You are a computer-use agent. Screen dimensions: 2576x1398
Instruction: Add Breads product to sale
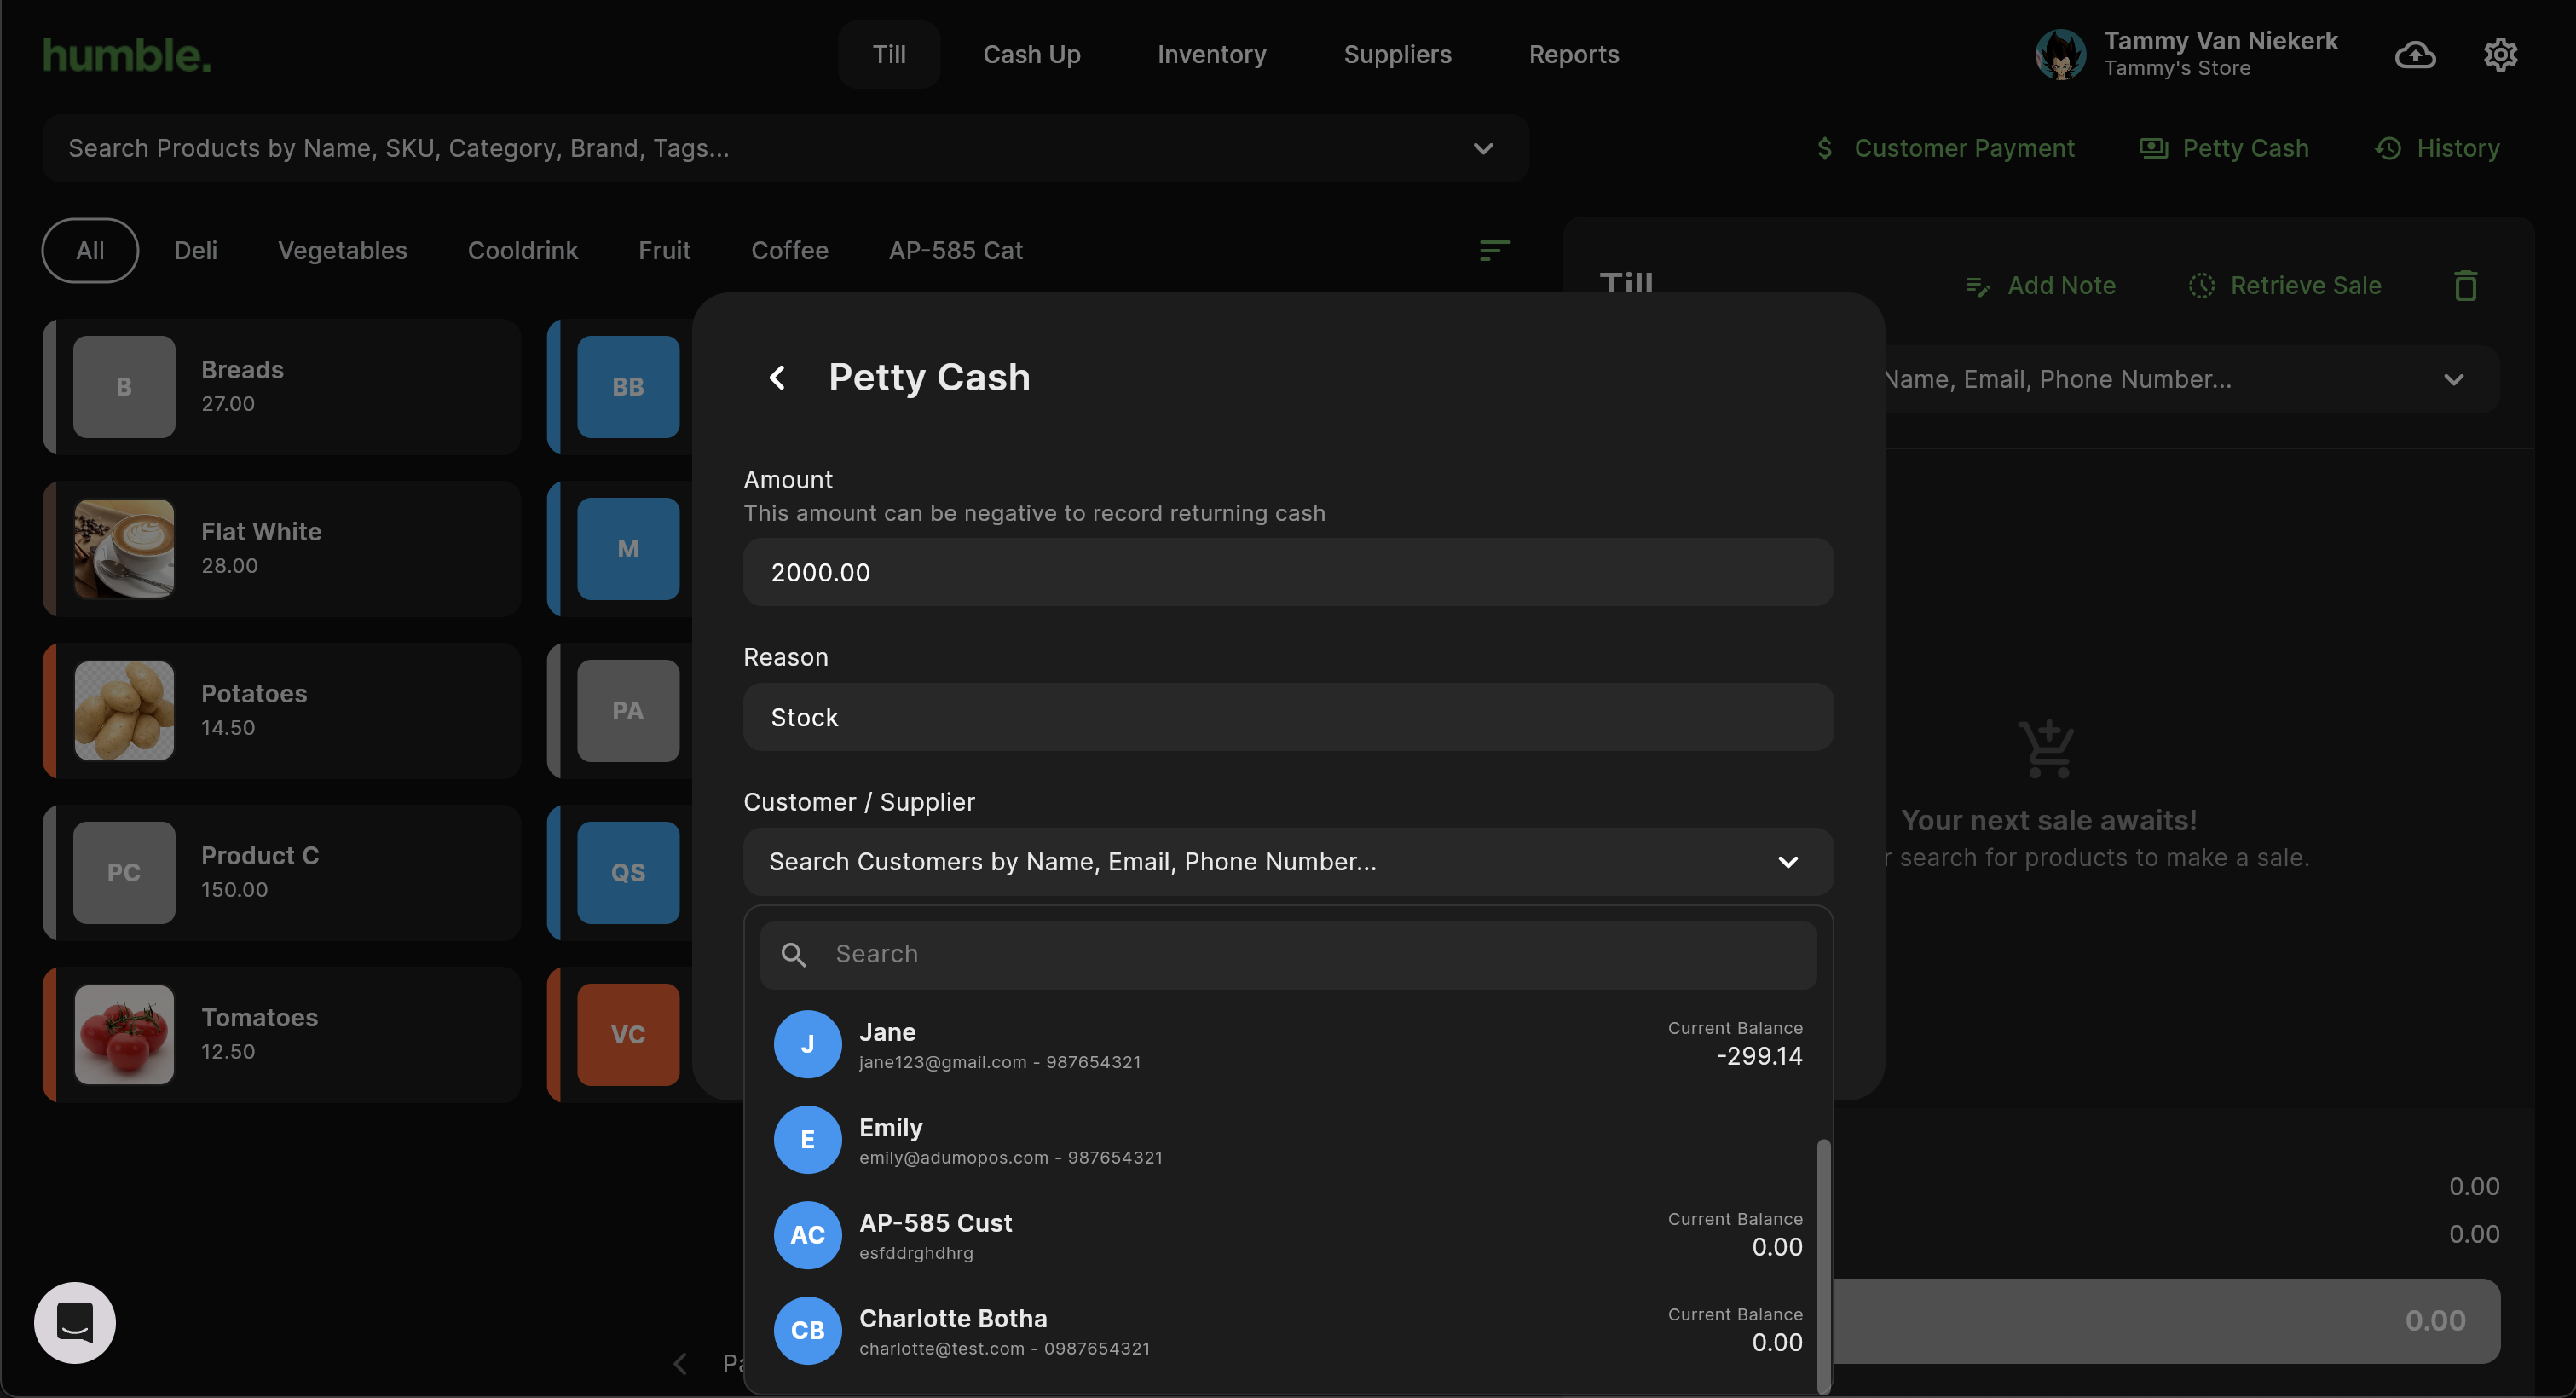[282, 387]
